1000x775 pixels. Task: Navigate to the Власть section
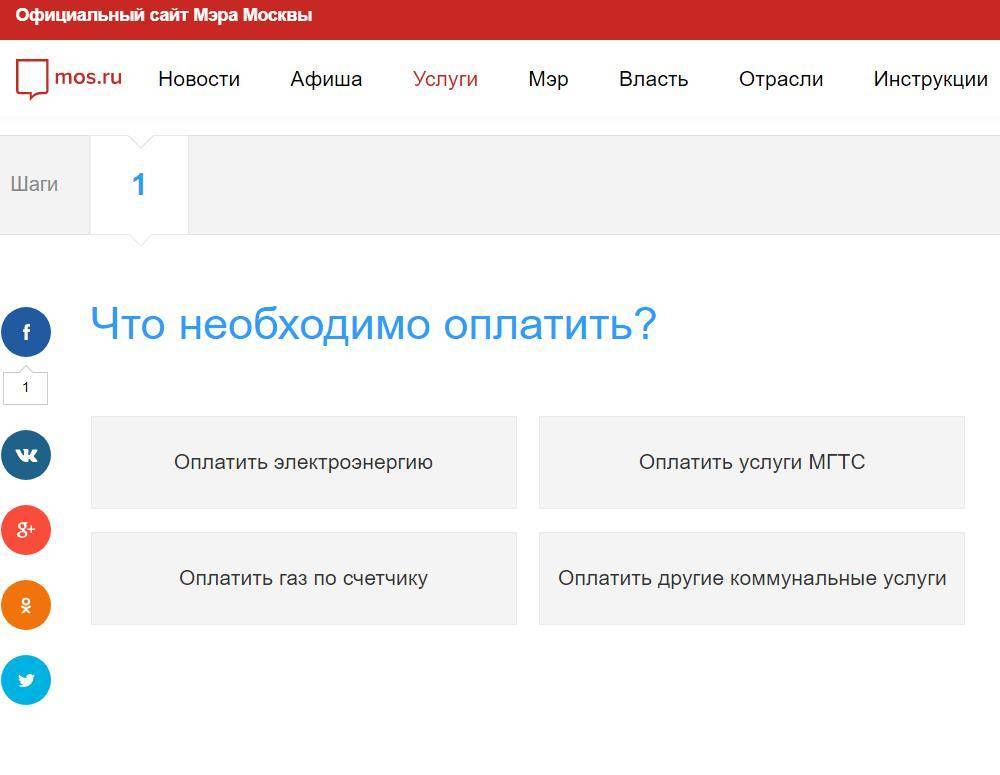click(x=653, y=79)
